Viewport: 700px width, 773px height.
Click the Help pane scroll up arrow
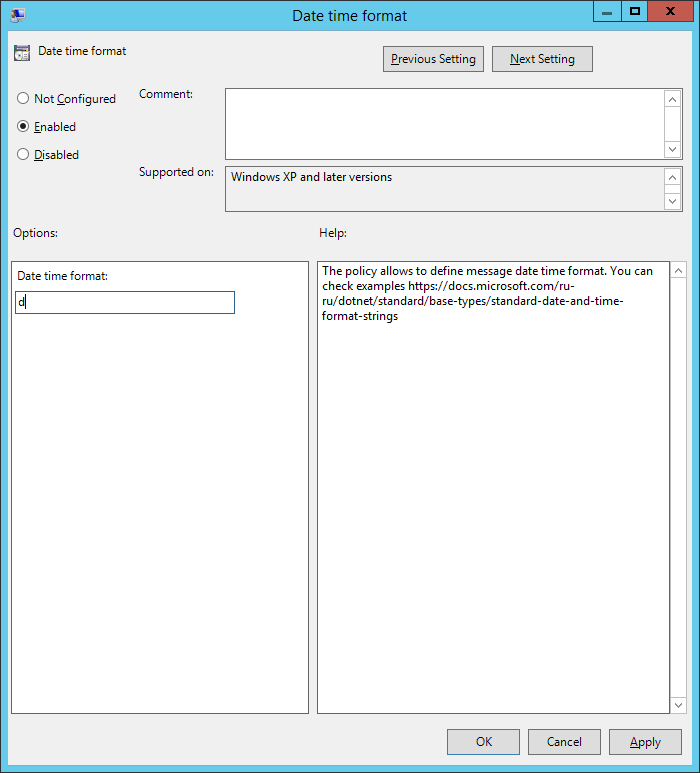(678, 271)
